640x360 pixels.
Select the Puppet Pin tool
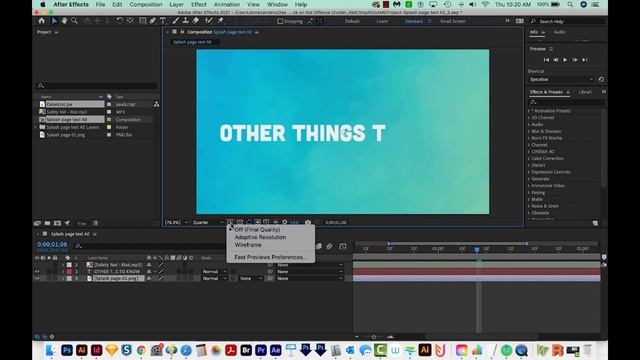[221, 20]
